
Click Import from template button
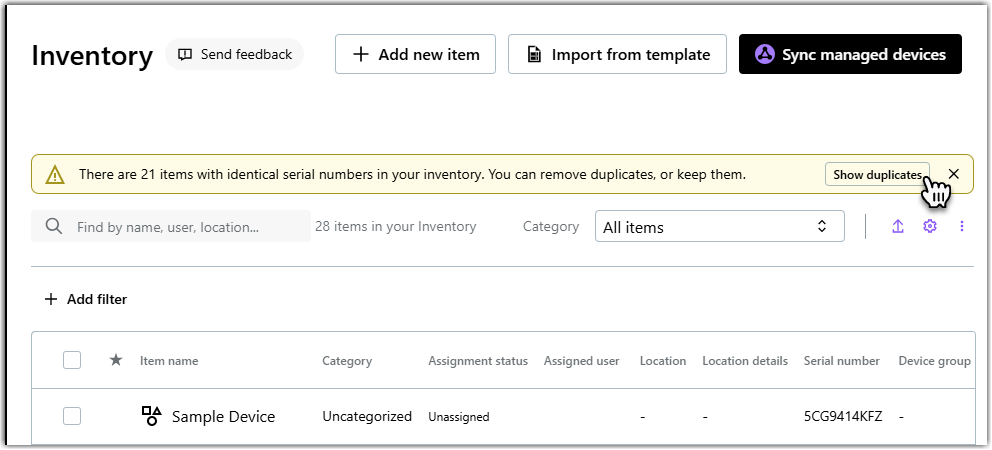616,54
